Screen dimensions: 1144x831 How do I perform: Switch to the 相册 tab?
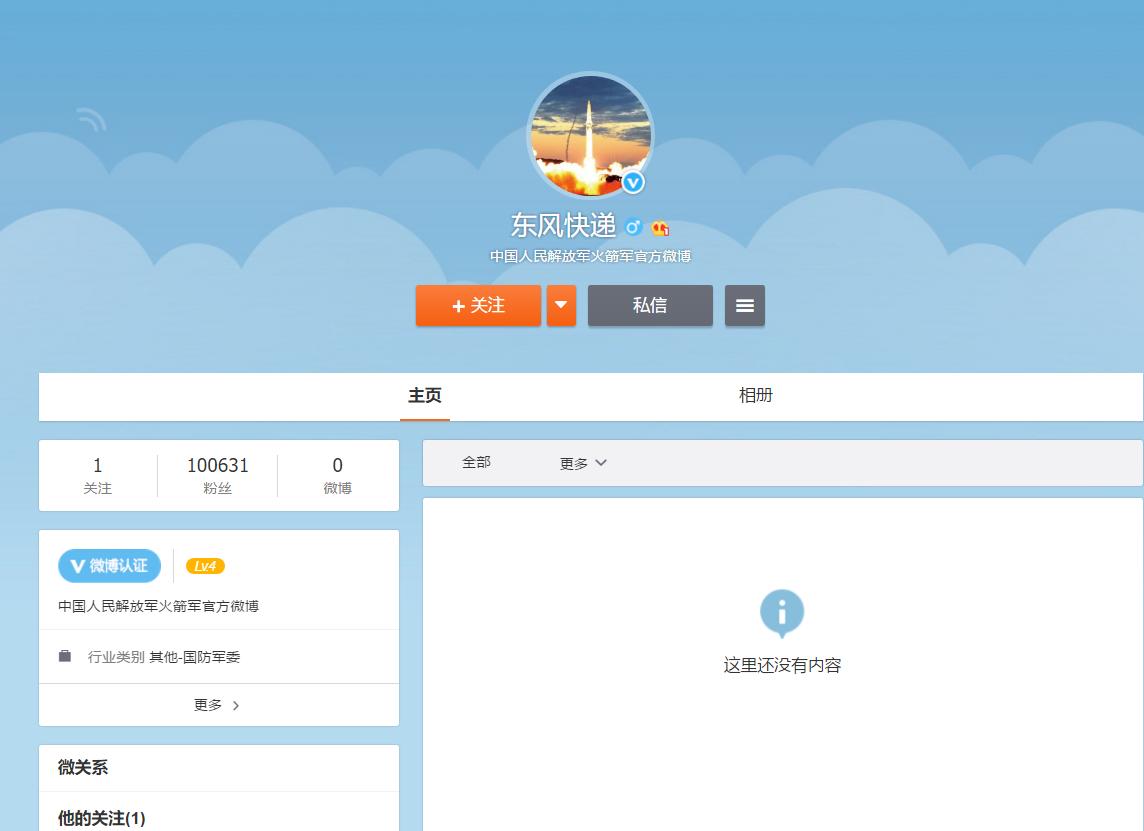[755, 395]
